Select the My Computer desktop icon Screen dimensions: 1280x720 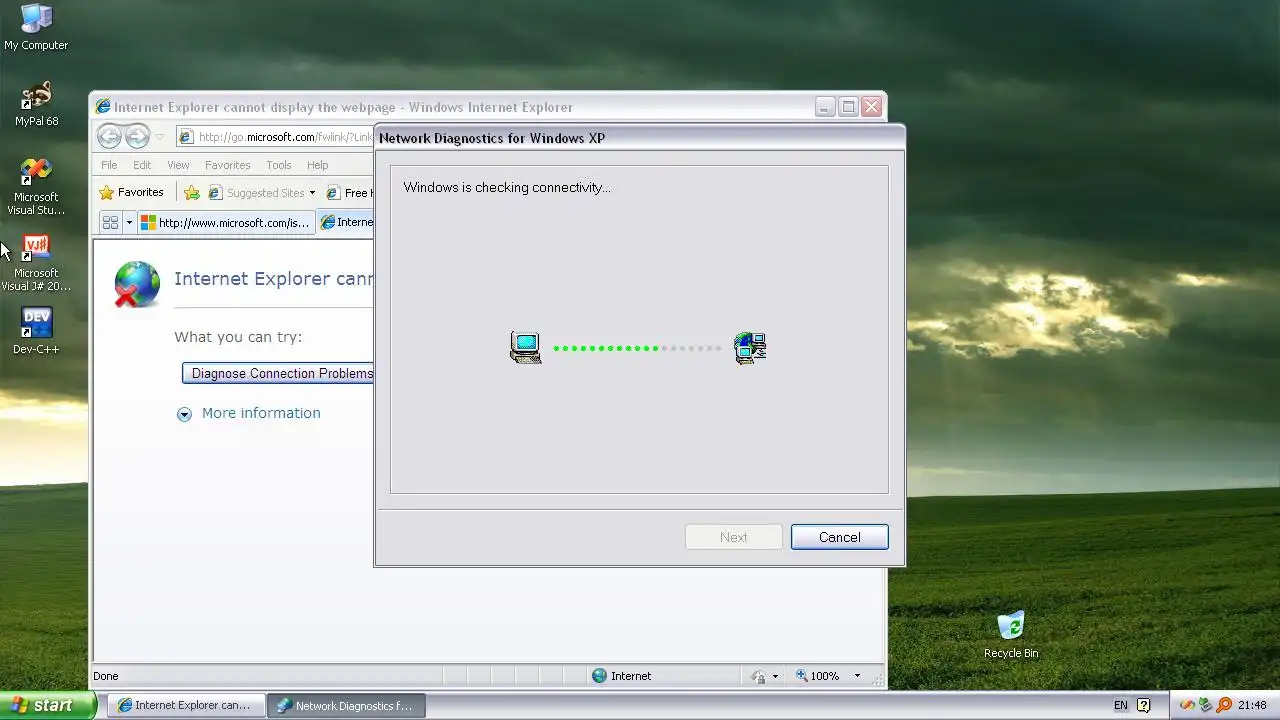pyautogui.click(x=36, y=27)
